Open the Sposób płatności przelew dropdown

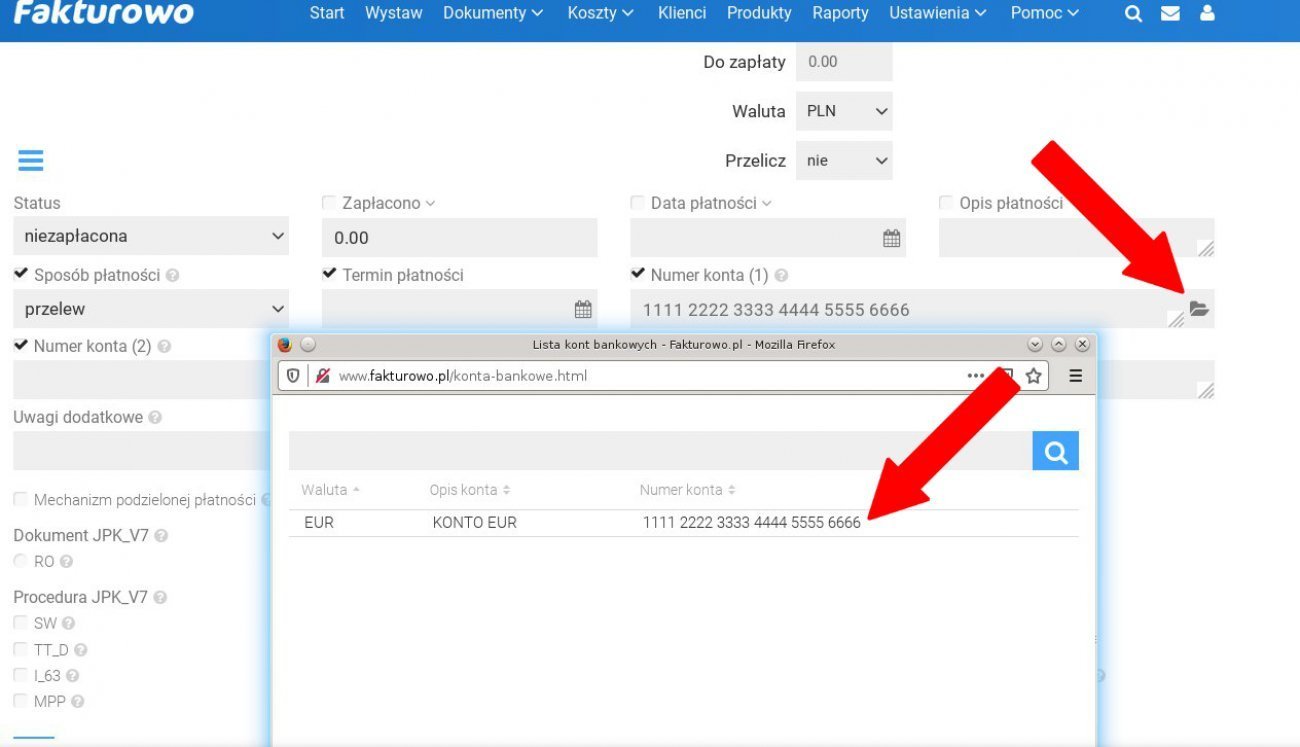coord(150,309)
